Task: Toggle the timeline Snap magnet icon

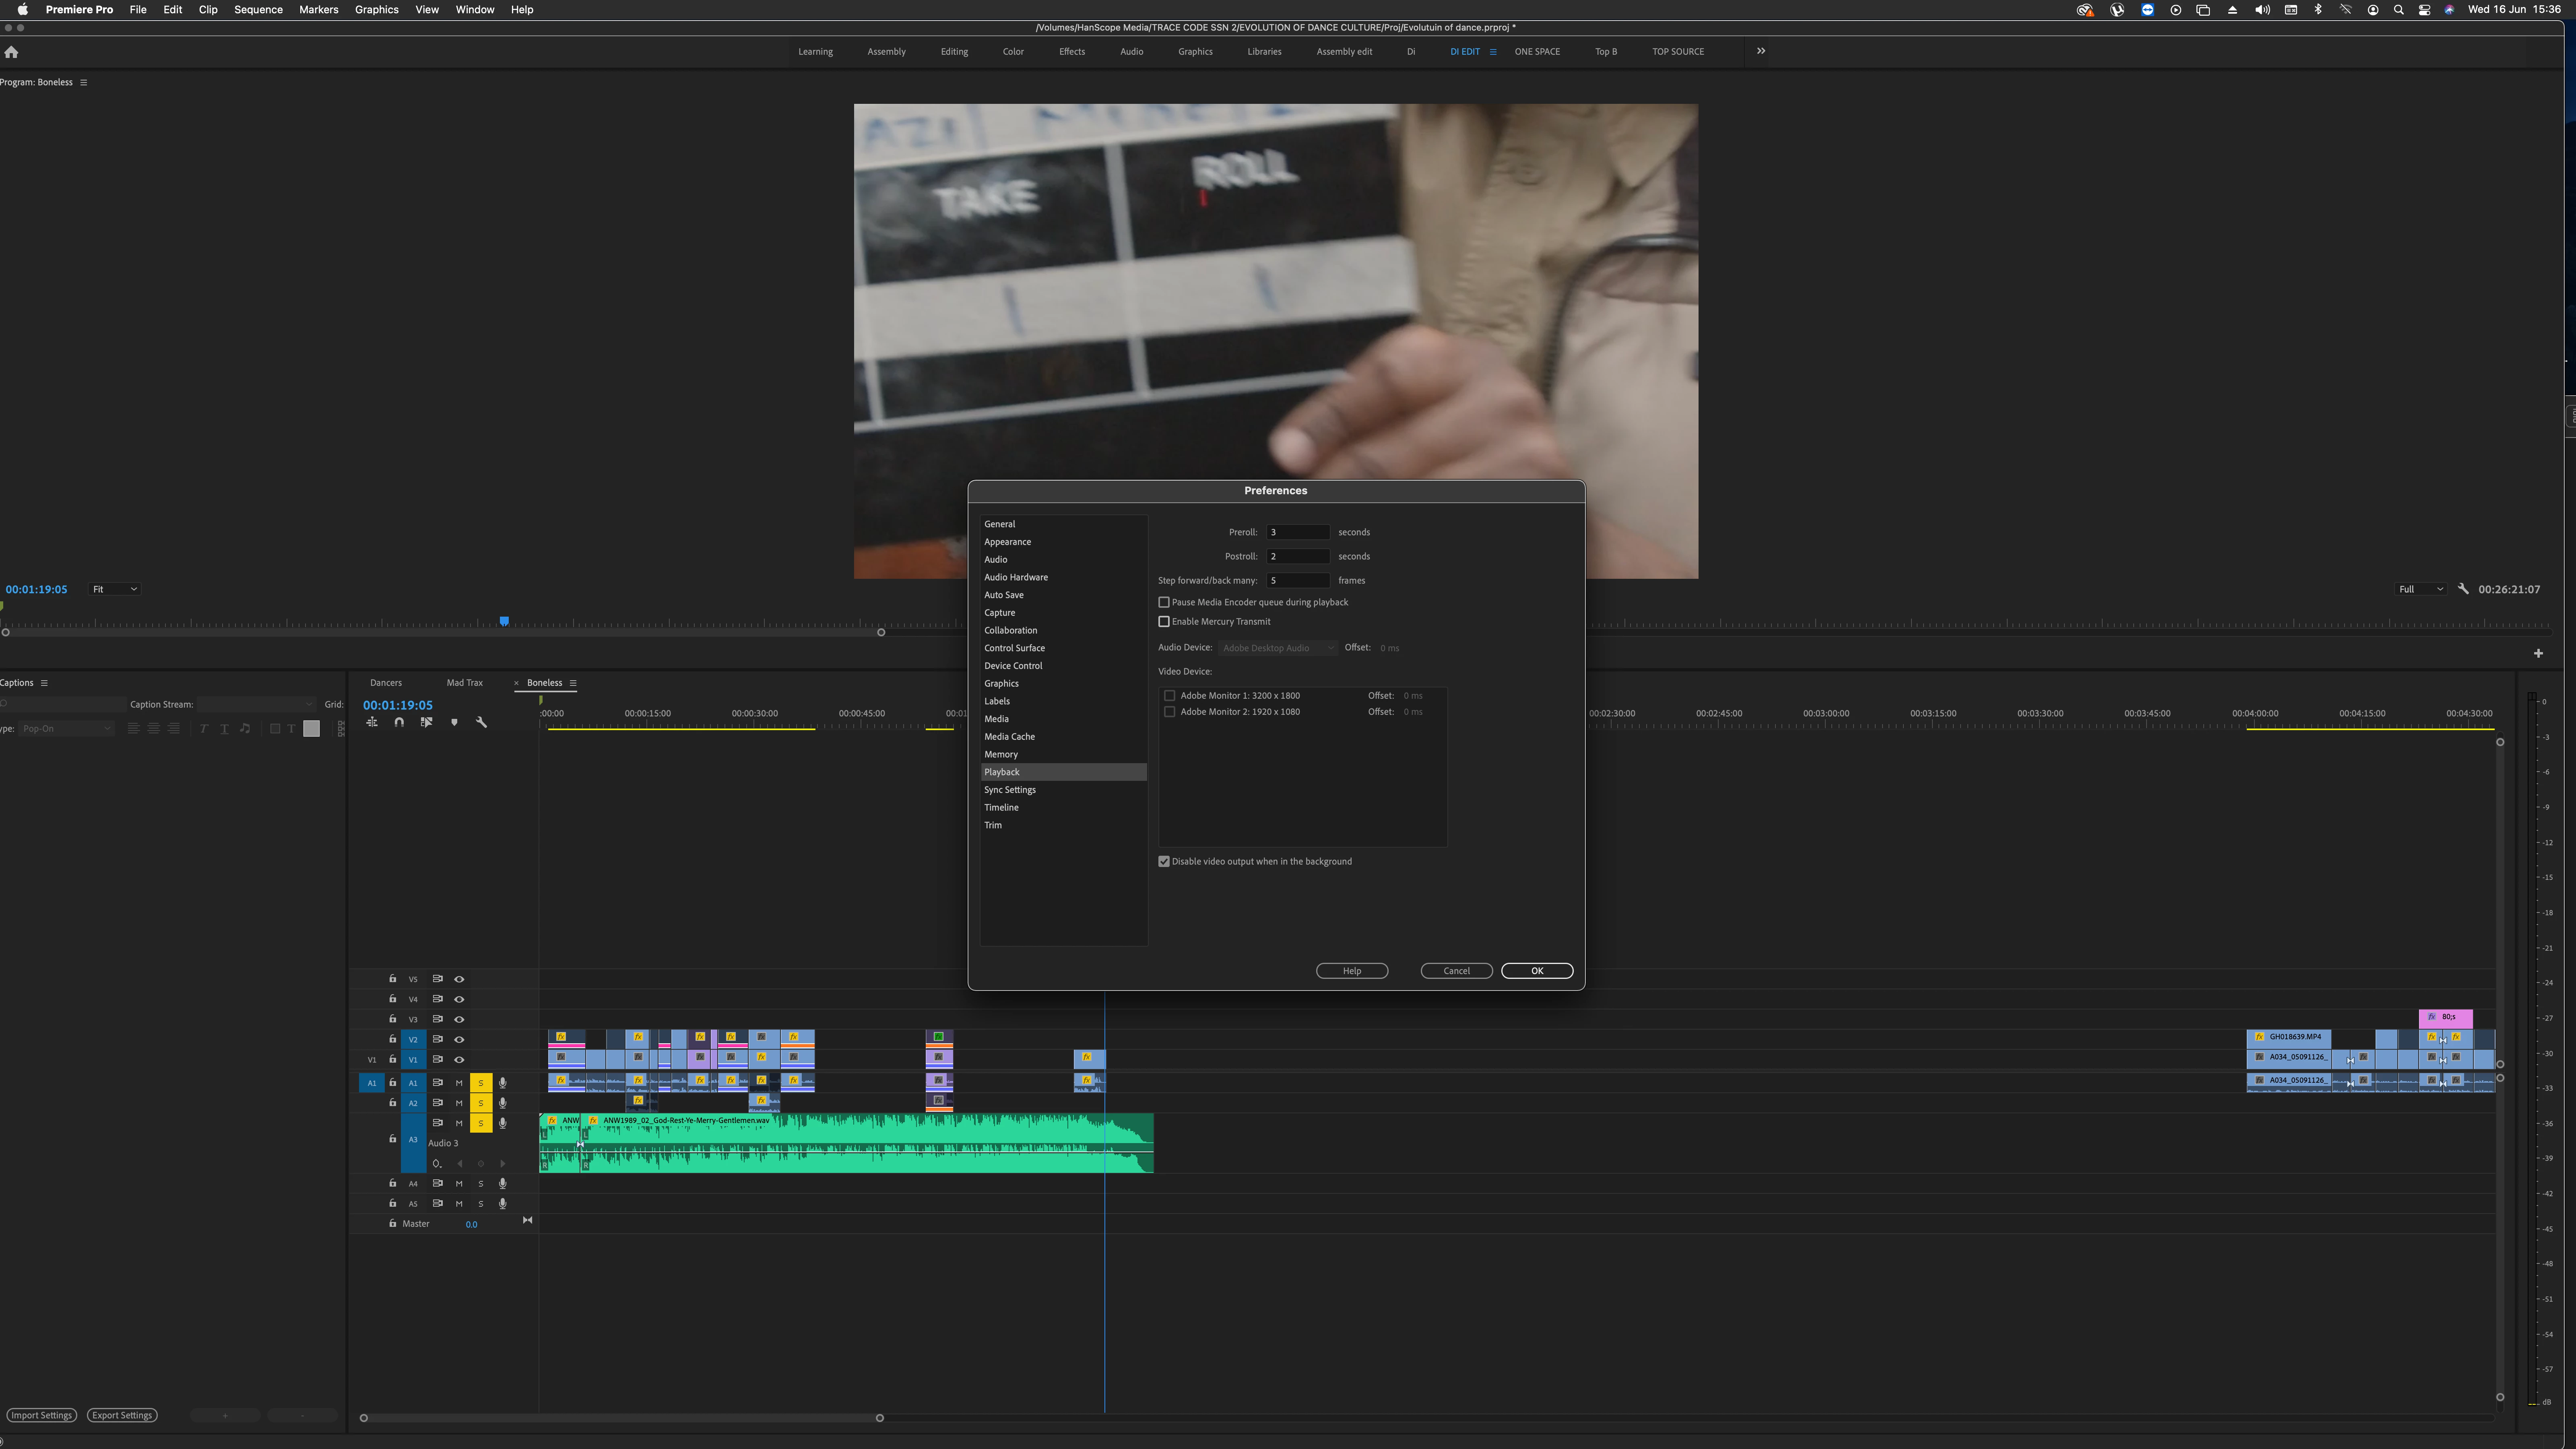Action: point(399,722)
